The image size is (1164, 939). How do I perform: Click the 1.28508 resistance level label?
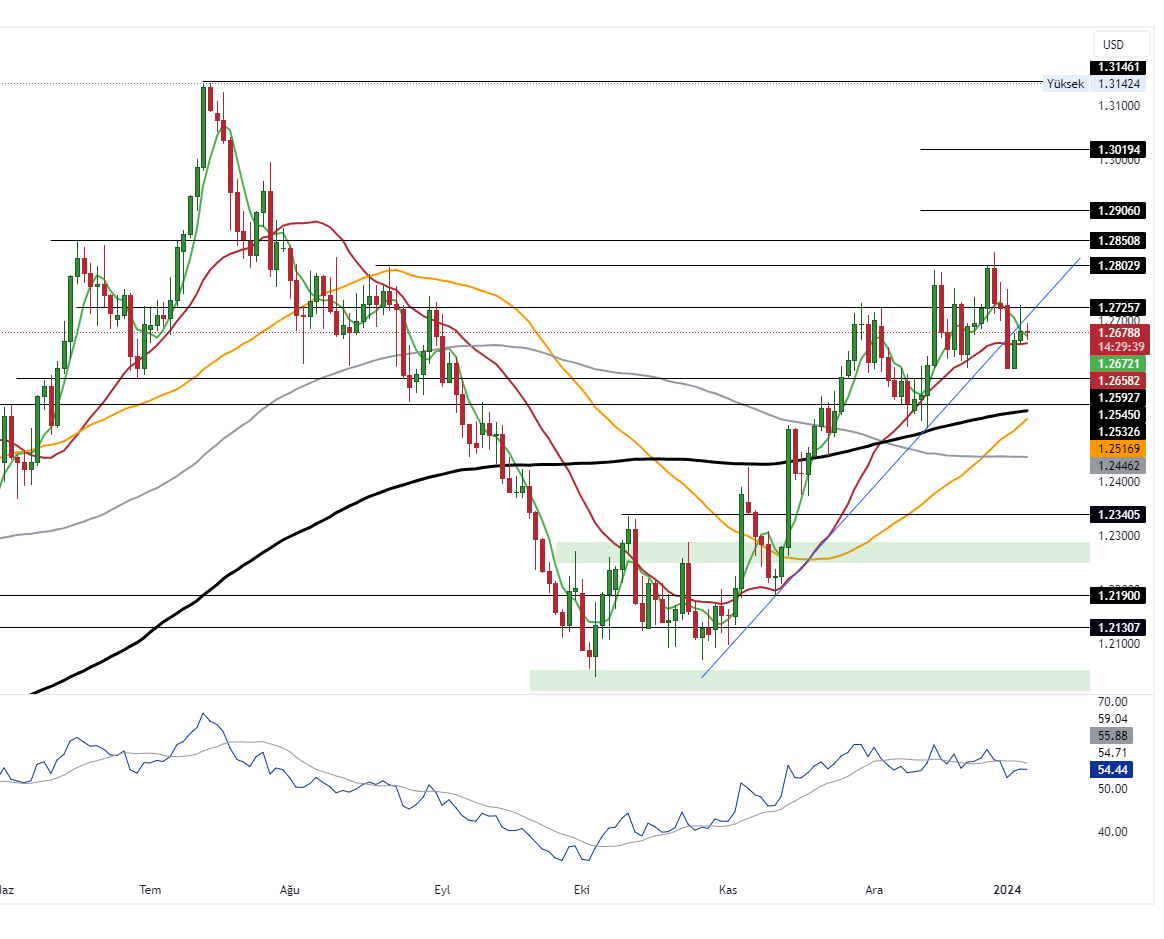1120,241
